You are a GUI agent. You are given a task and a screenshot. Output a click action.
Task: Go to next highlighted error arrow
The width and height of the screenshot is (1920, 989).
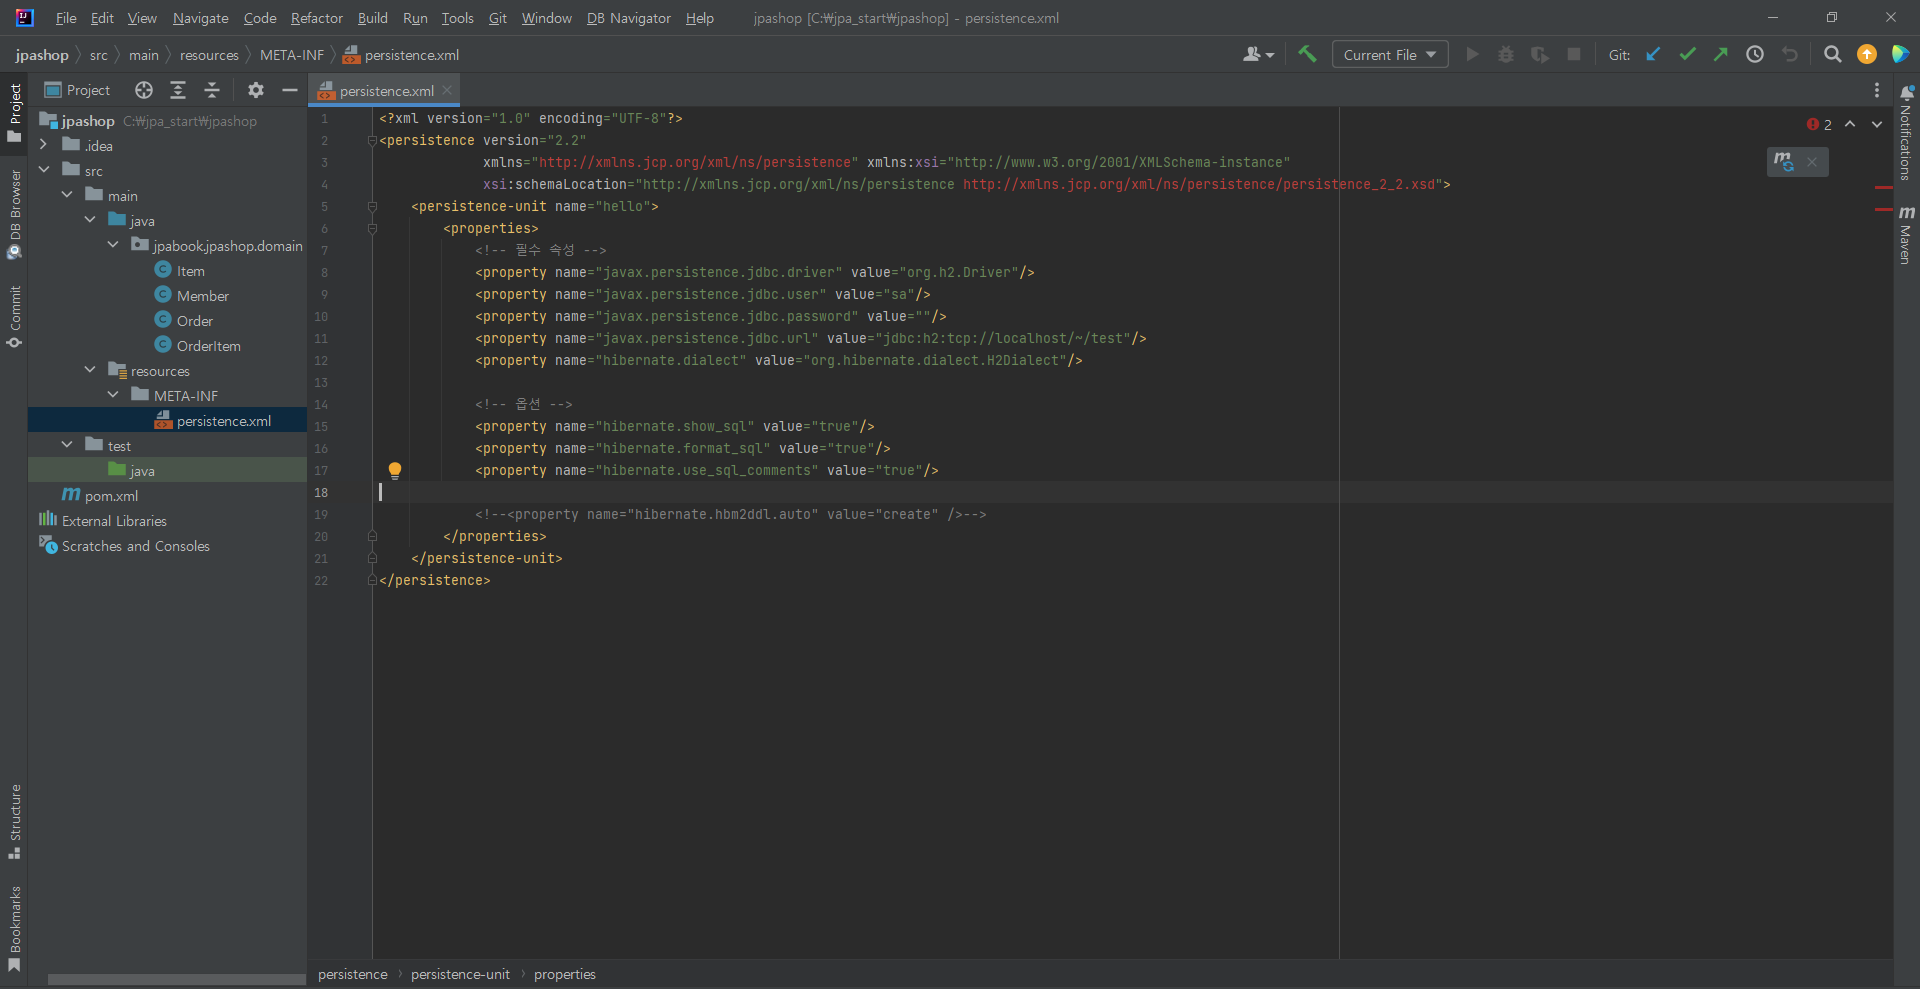point(1877,124)
